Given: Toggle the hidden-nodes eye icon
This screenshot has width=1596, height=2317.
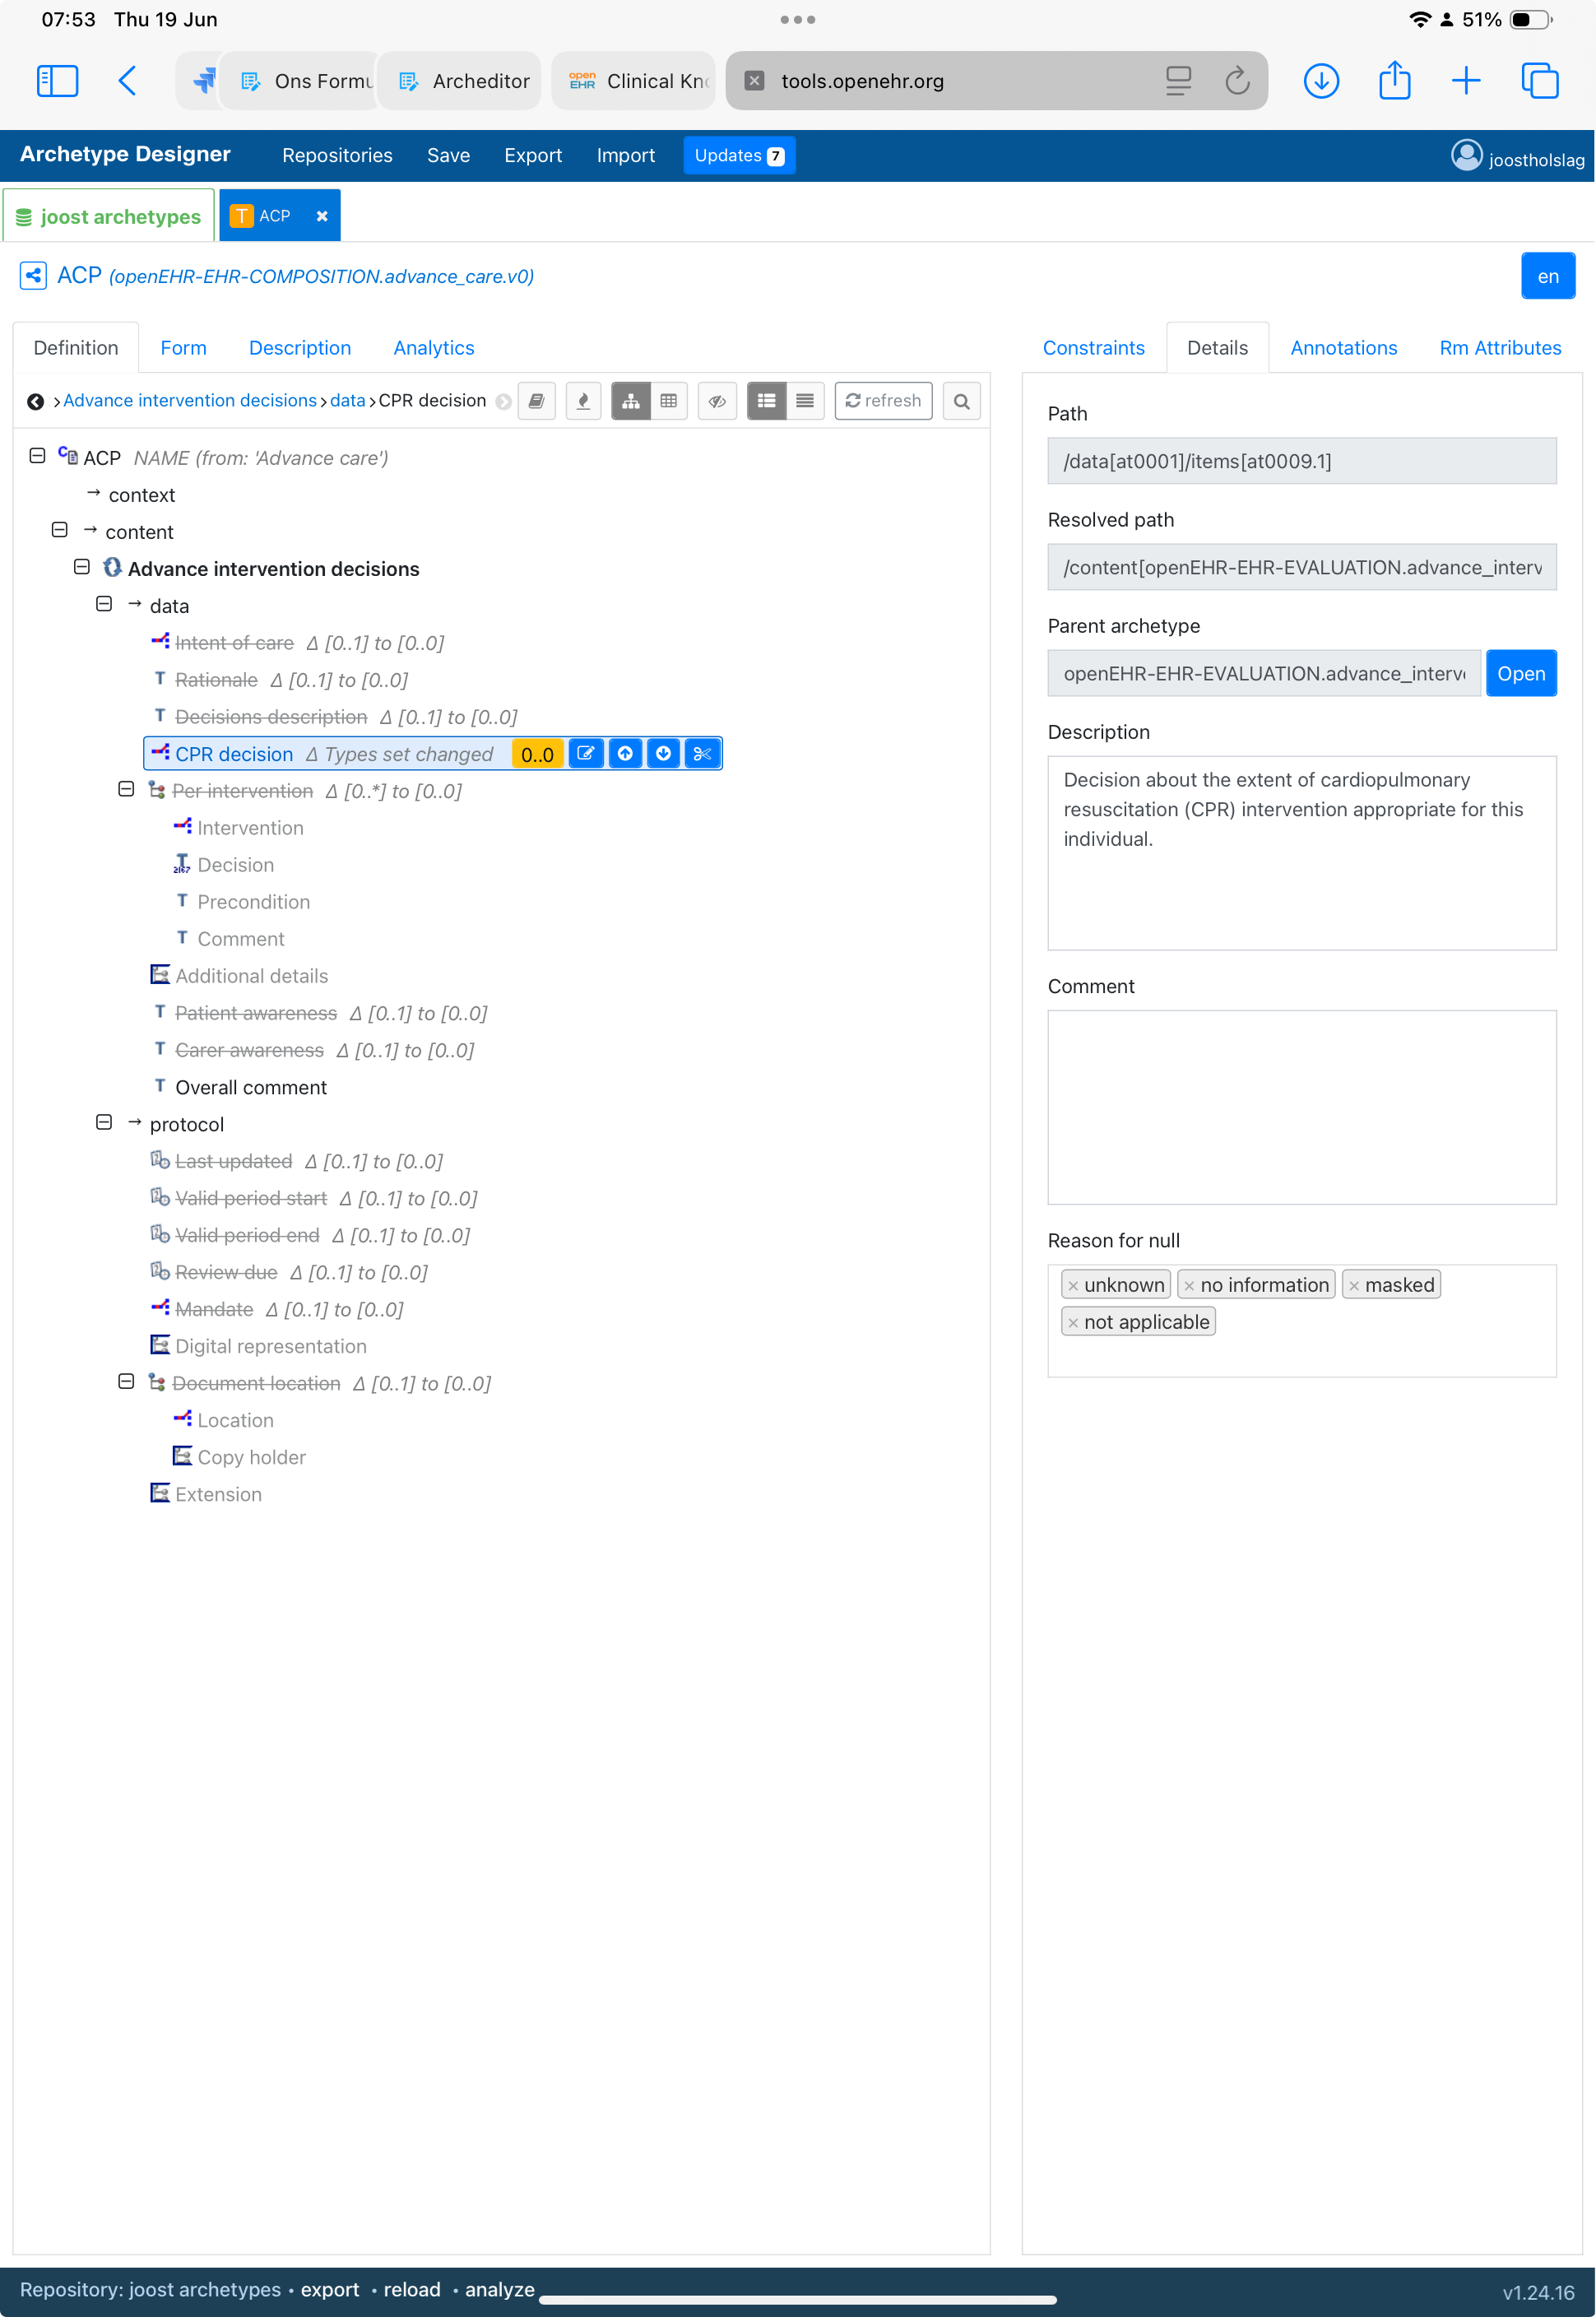Looking at the screenshot, I should [717, 401].
